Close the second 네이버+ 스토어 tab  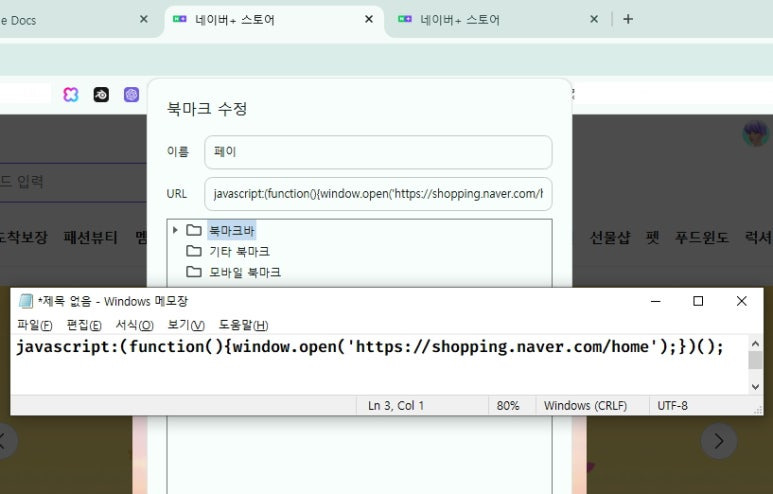click(594, 19)
